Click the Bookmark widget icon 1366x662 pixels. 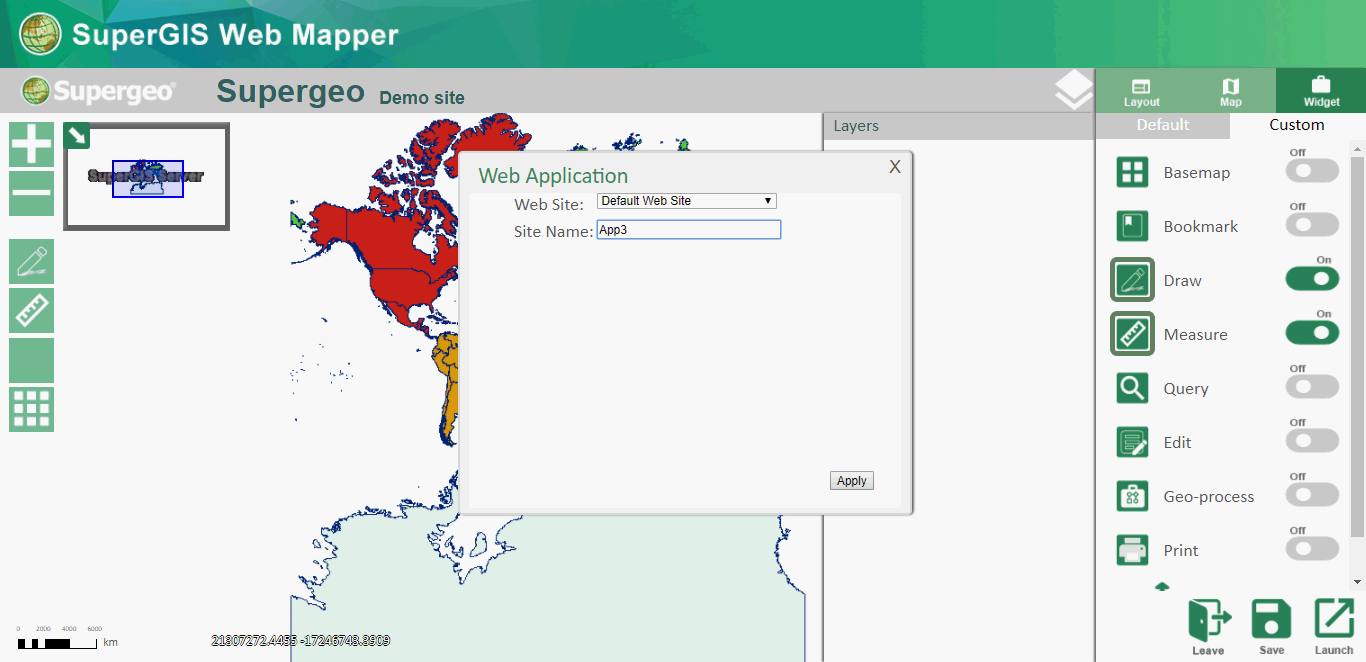[1132, 226]
